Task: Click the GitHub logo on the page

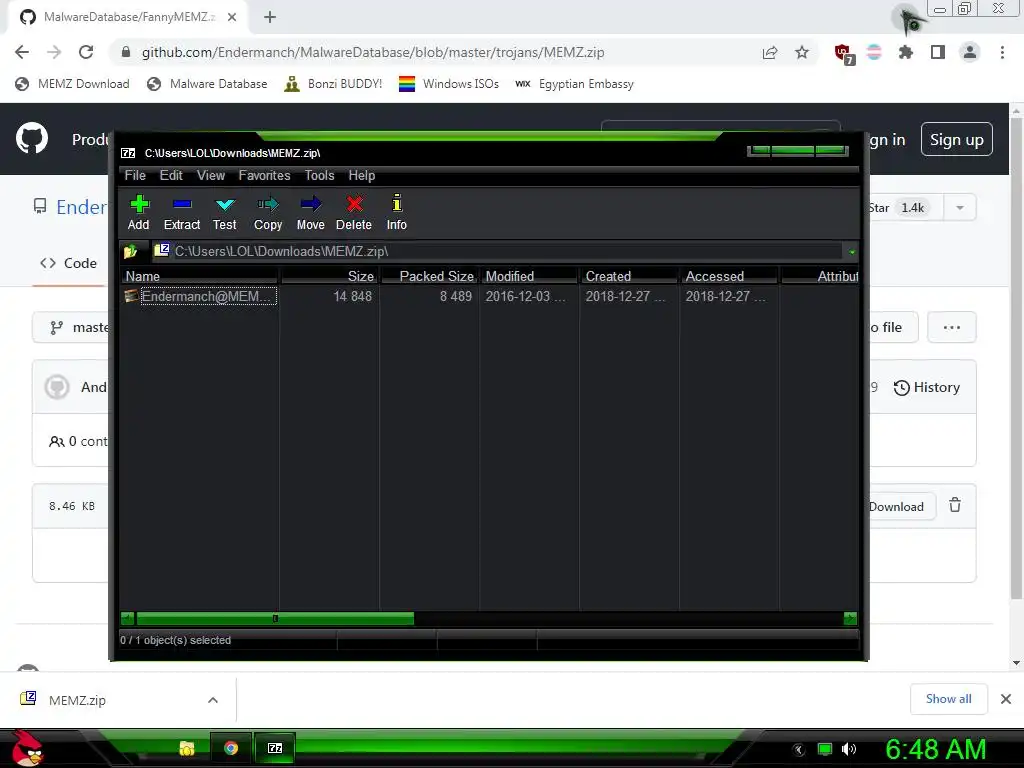Action: 32,138
